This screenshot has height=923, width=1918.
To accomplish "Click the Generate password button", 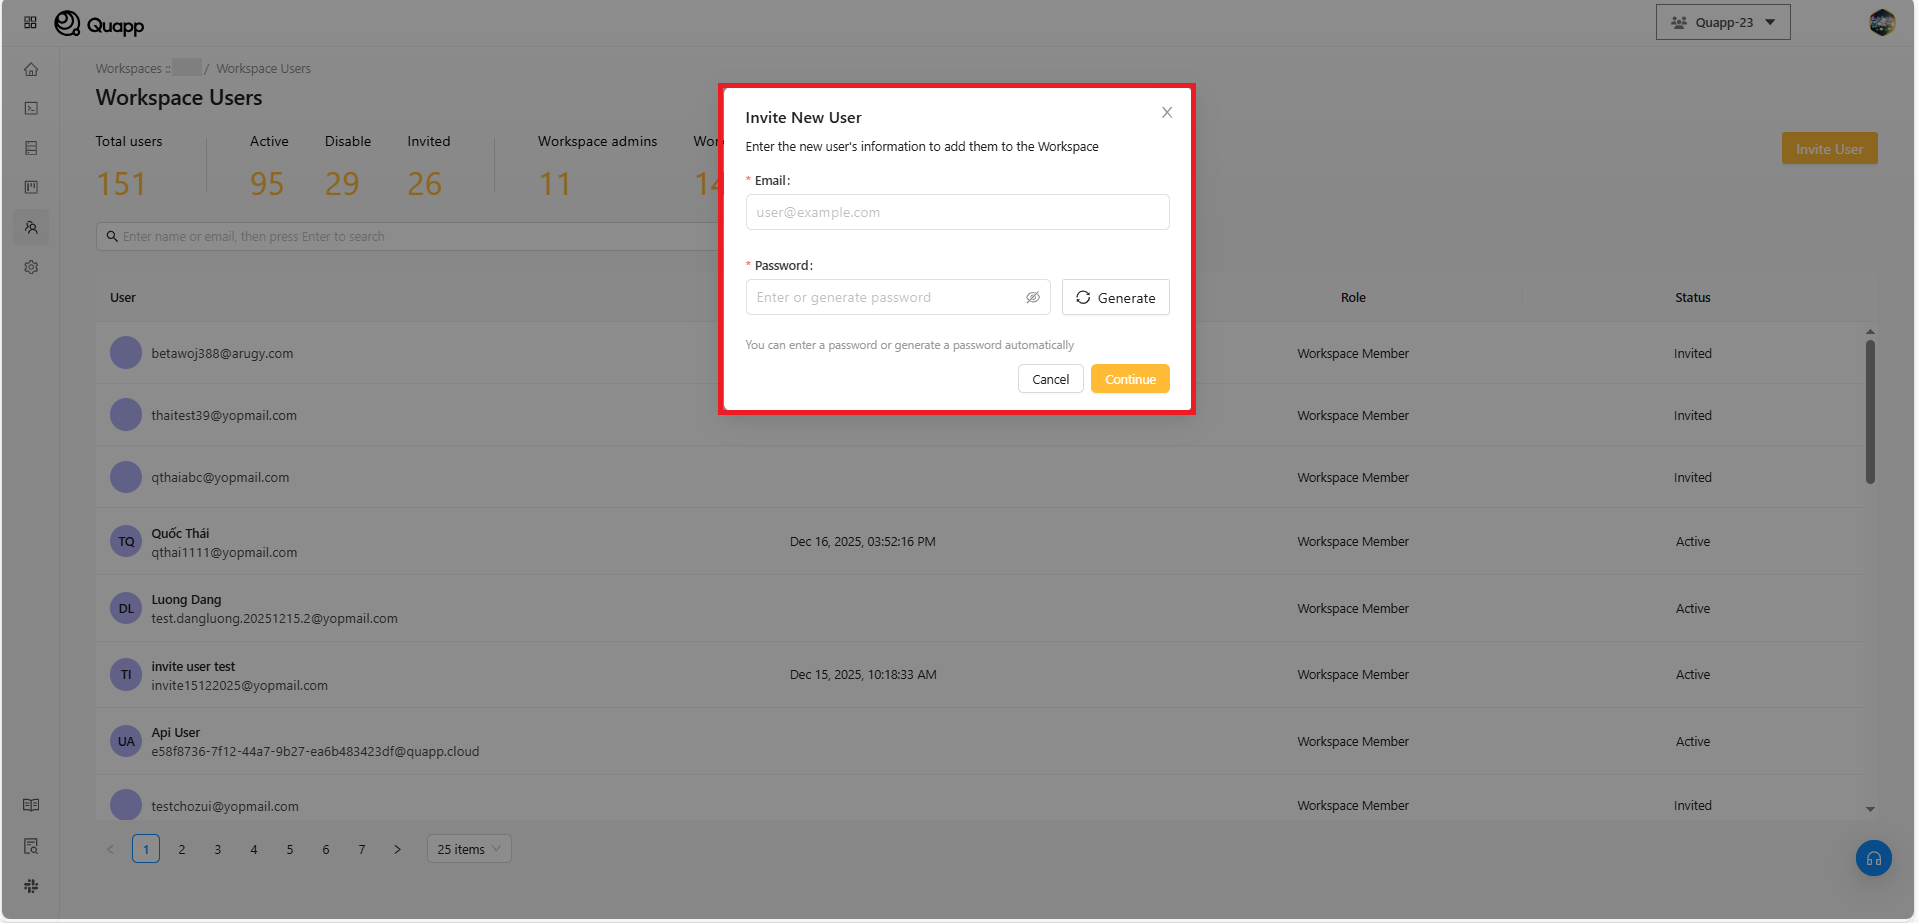I will 1115,298.
